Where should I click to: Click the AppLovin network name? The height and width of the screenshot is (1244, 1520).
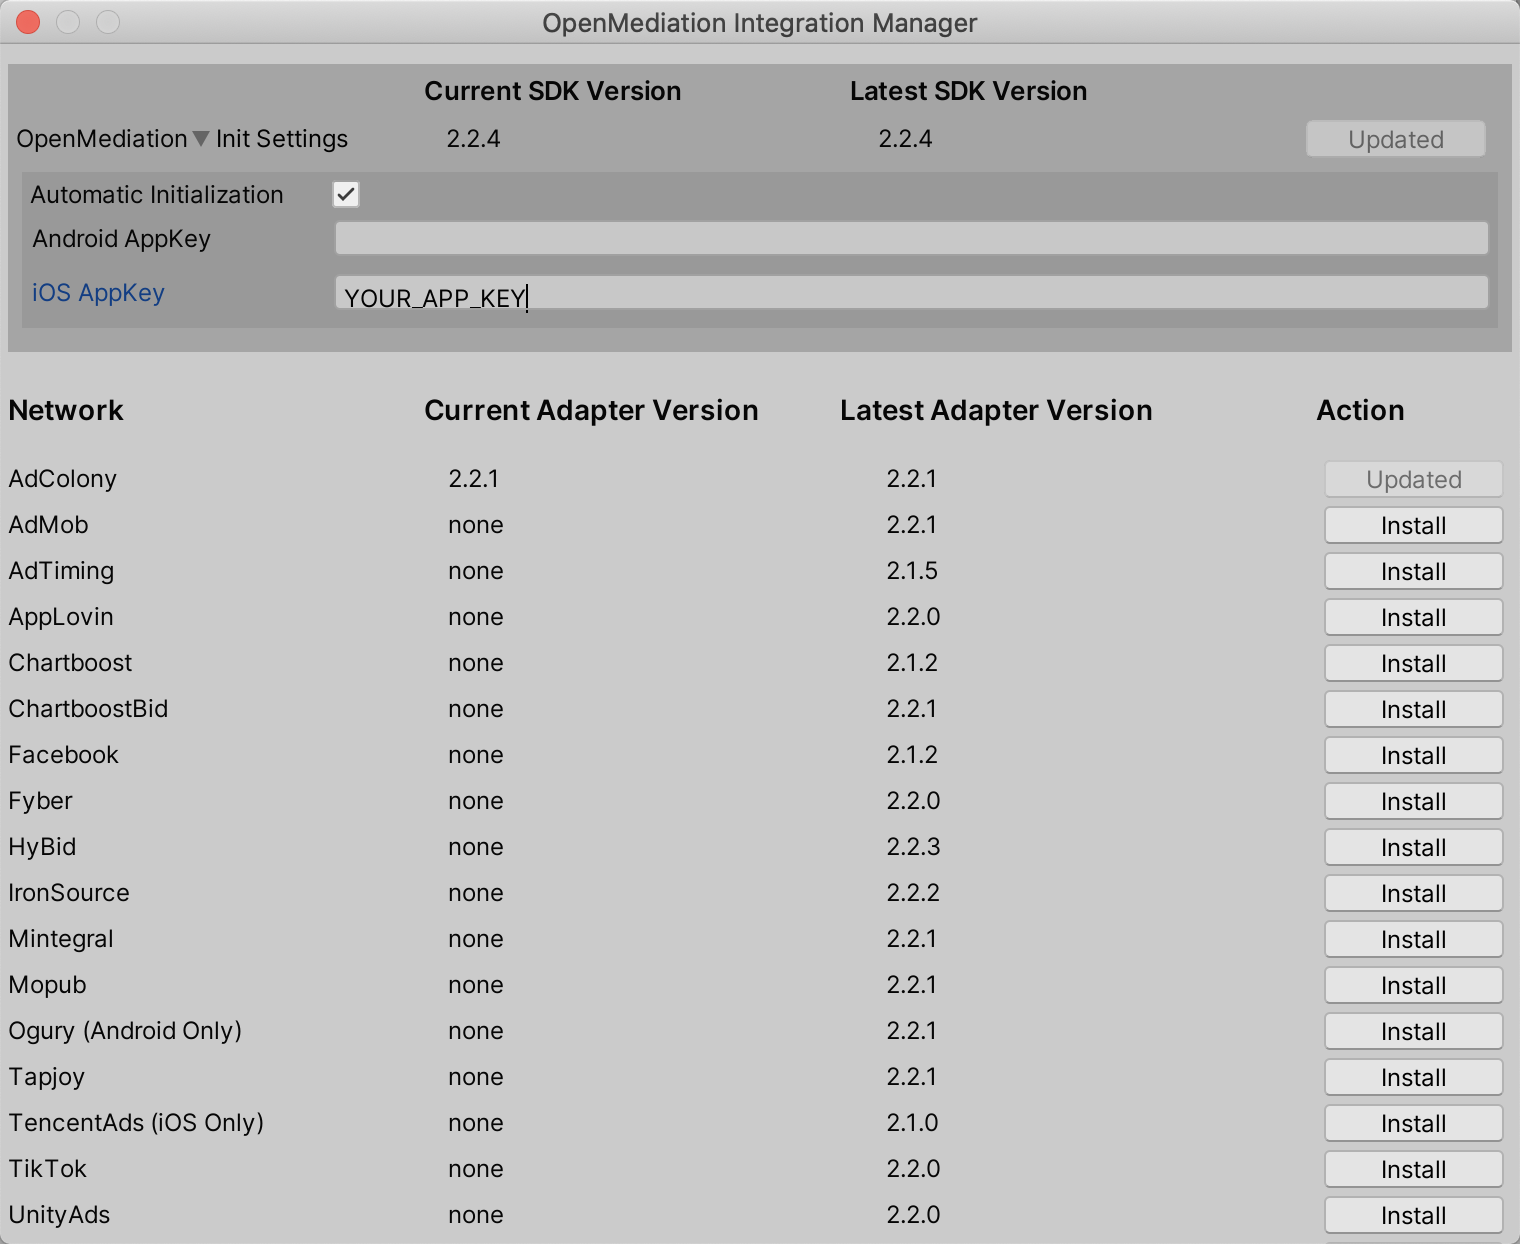tap(61, 617)
